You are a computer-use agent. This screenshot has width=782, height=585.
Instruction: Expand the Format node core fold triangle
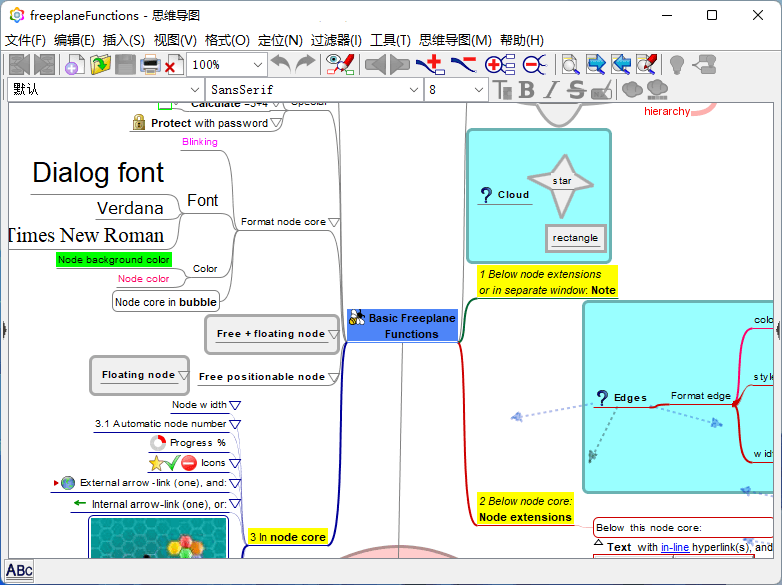[334, 222]
